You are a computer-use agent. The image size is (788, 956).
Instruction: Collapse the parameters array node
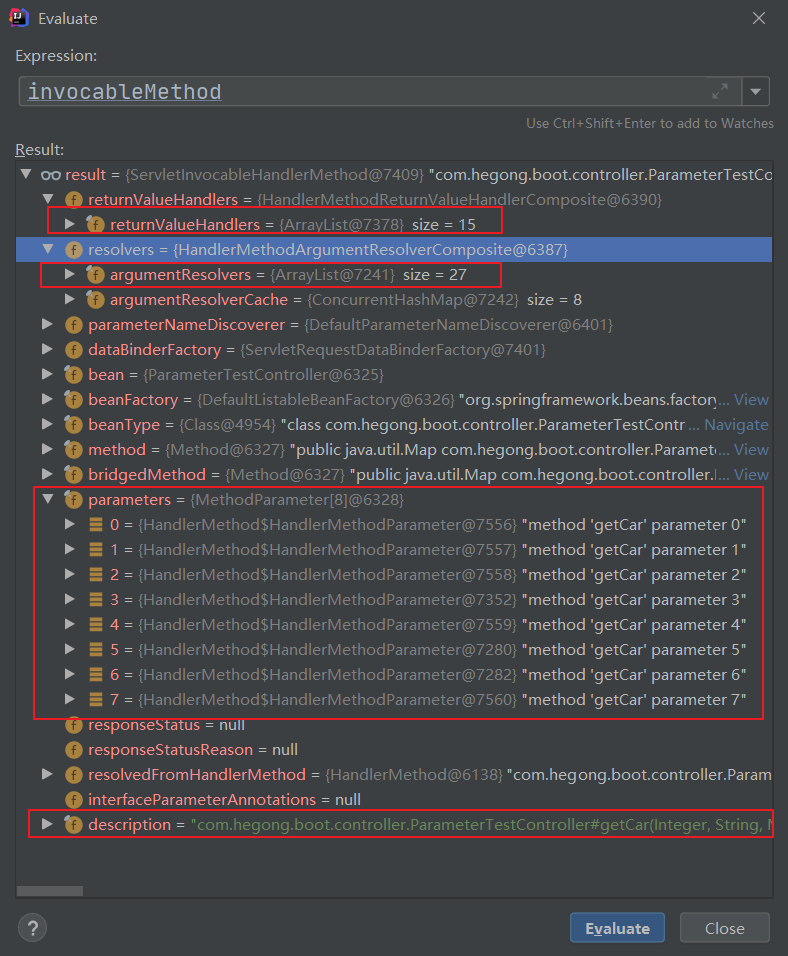pos(48,499)
